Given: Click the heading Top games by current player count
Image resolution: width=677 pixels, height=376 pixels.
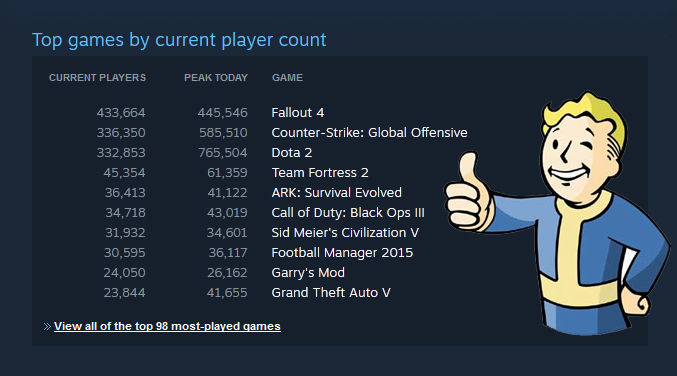Looking at the screenshot, I should pyautogui.click(x=179, y=40).
